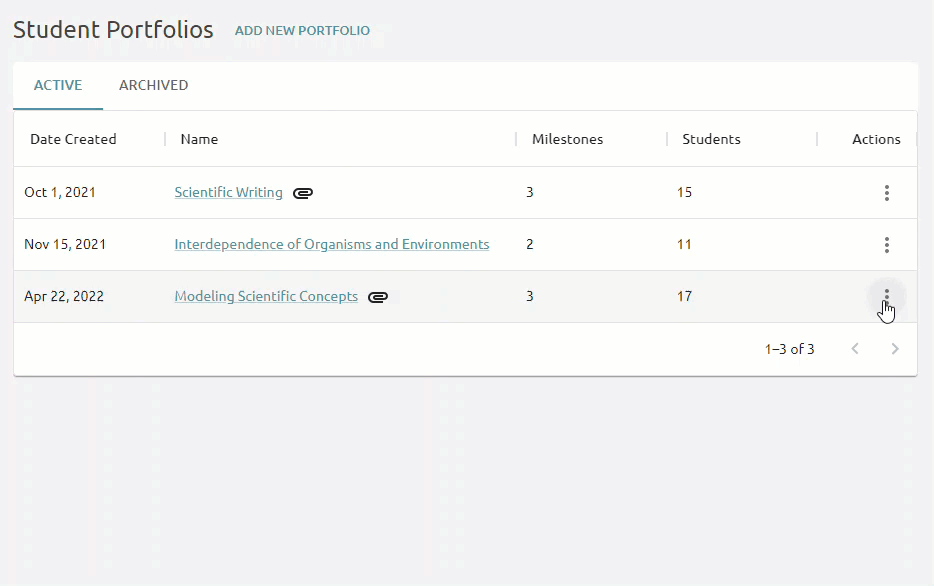Select the Oct 1, 2021 date cell
This screenshot has height=586, width=934.
click(x=60, y=192)
